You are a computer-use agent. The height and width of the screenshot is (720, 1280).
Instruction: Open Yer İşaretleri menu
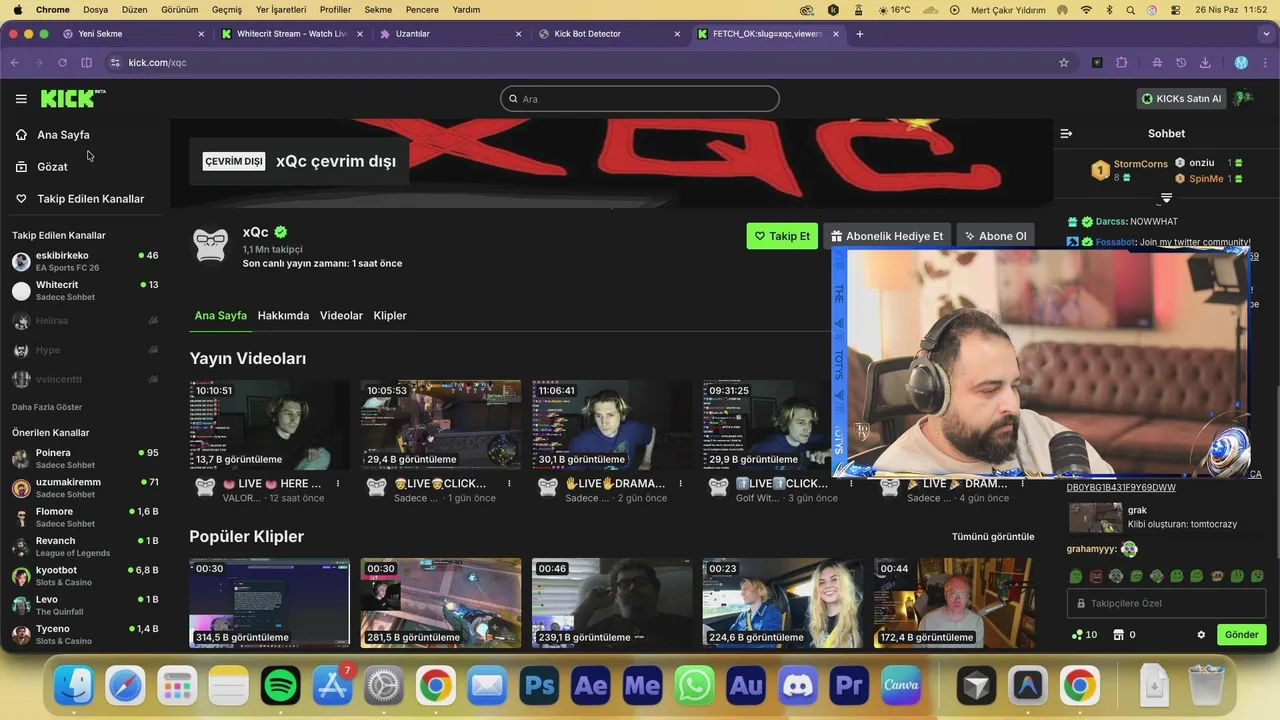tap(281, 10)
